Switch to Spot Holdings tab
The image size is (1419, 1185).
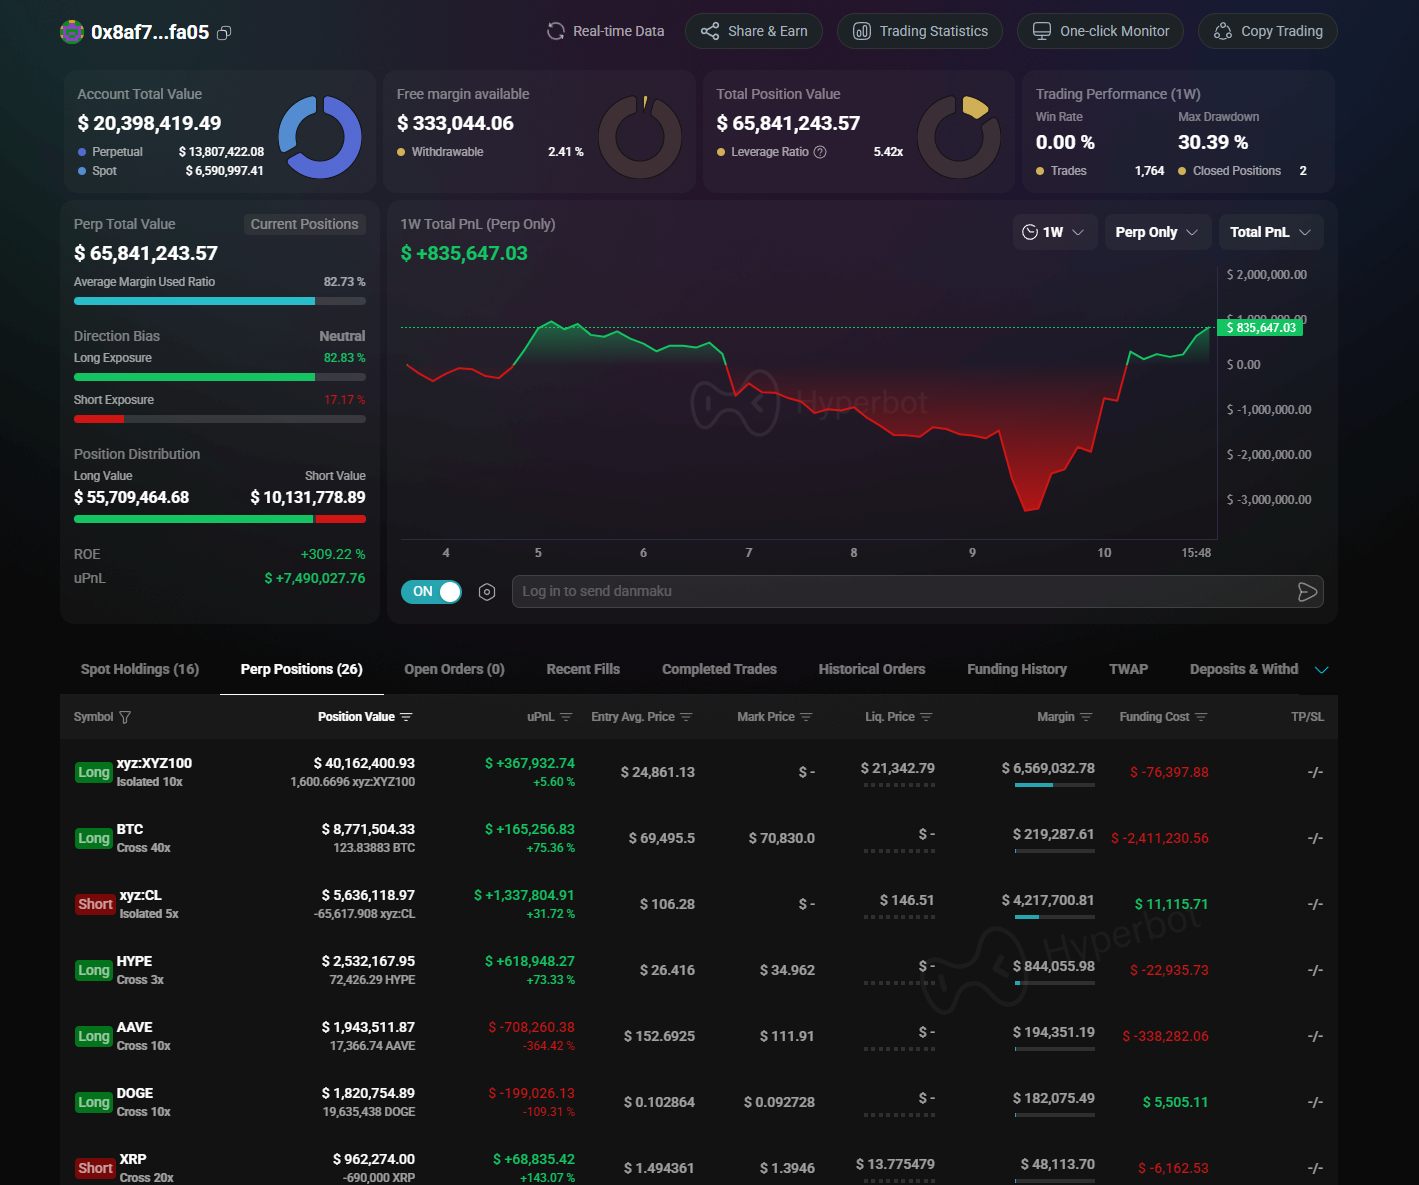pos(140,669)
